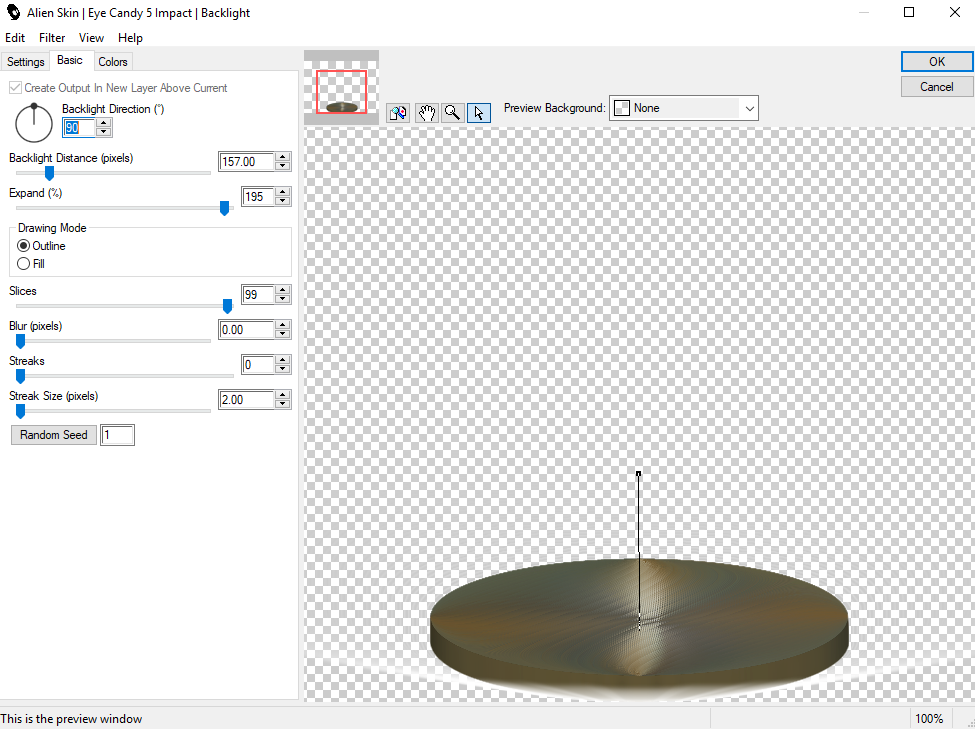975x729 pixels.
Task: Click the show original preview icon
Action: tap(398, 112)
